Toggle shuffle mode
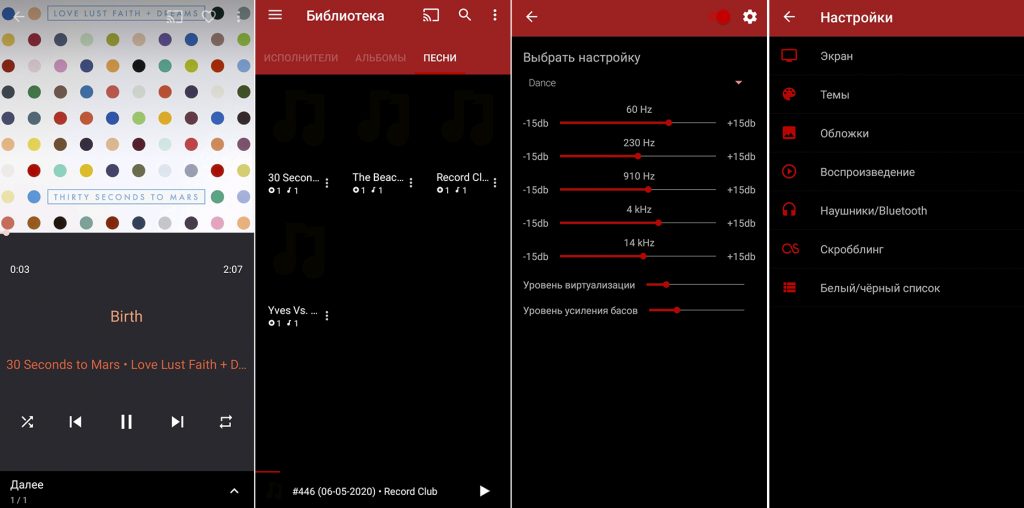This screenshot has width=1024, height=508. coord(27,422)
